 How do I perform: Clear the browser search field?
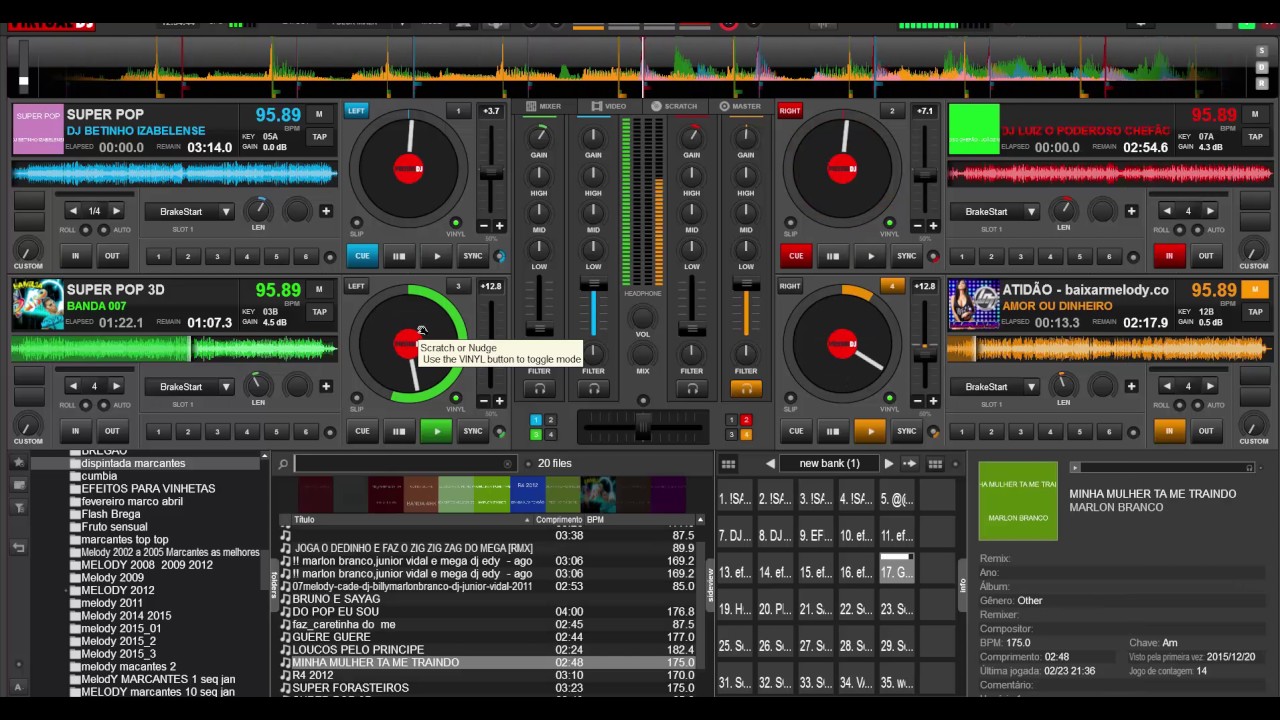[509, 464]
